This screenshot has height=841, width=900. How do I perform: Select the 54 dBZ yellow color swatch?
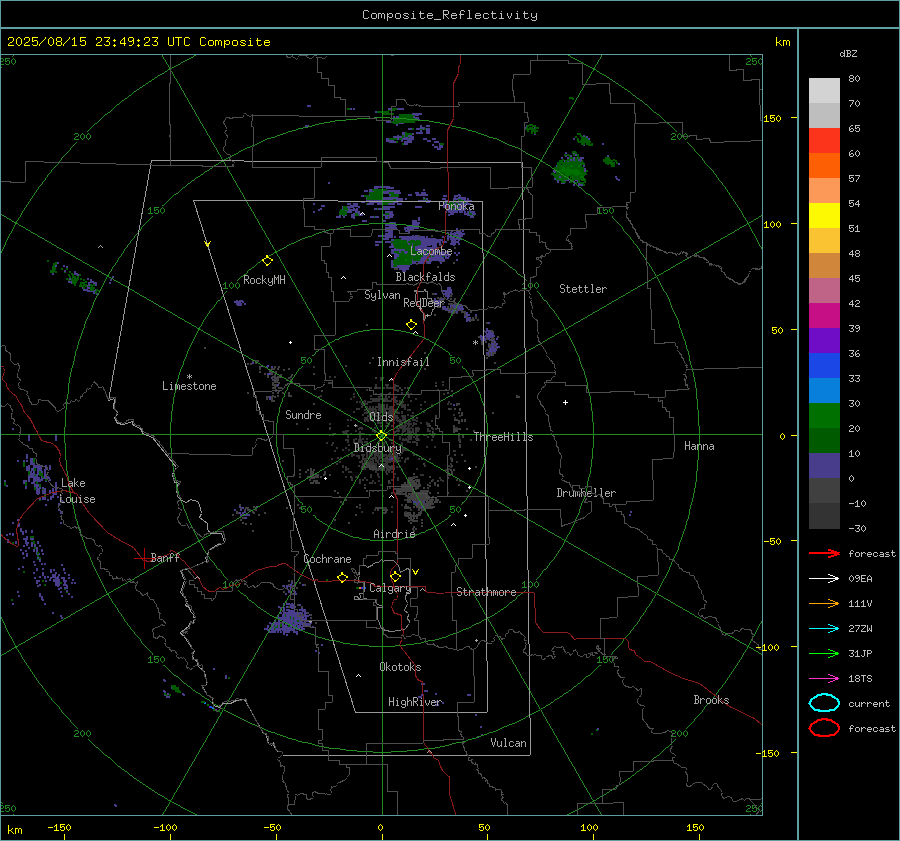824,216
